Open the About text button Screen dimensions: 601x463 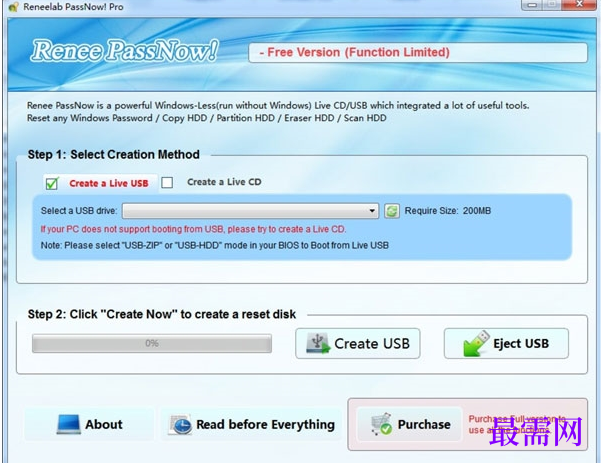tap(104, 424)
